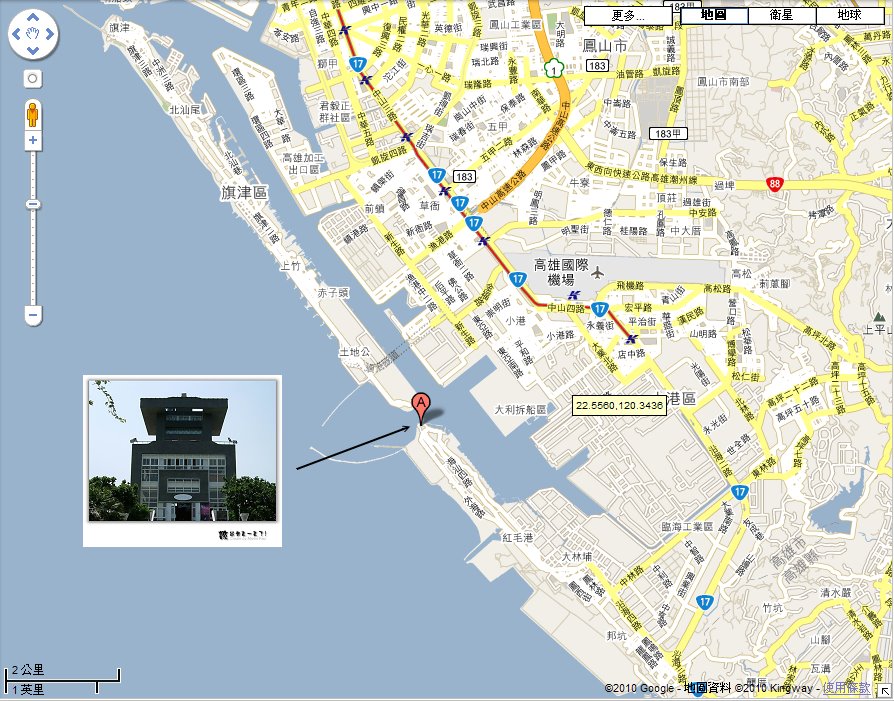894x701 pixels.
Task: Switch to 地球 earth view
Action: (849, 15)
